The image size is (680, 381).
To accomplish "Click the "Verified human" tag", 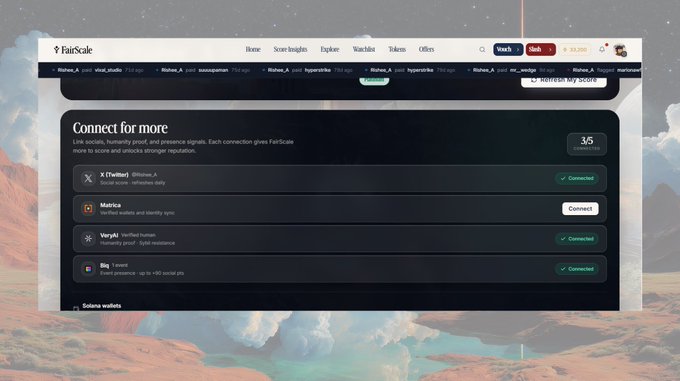I will pyautogui.click(x=138, y=235).
